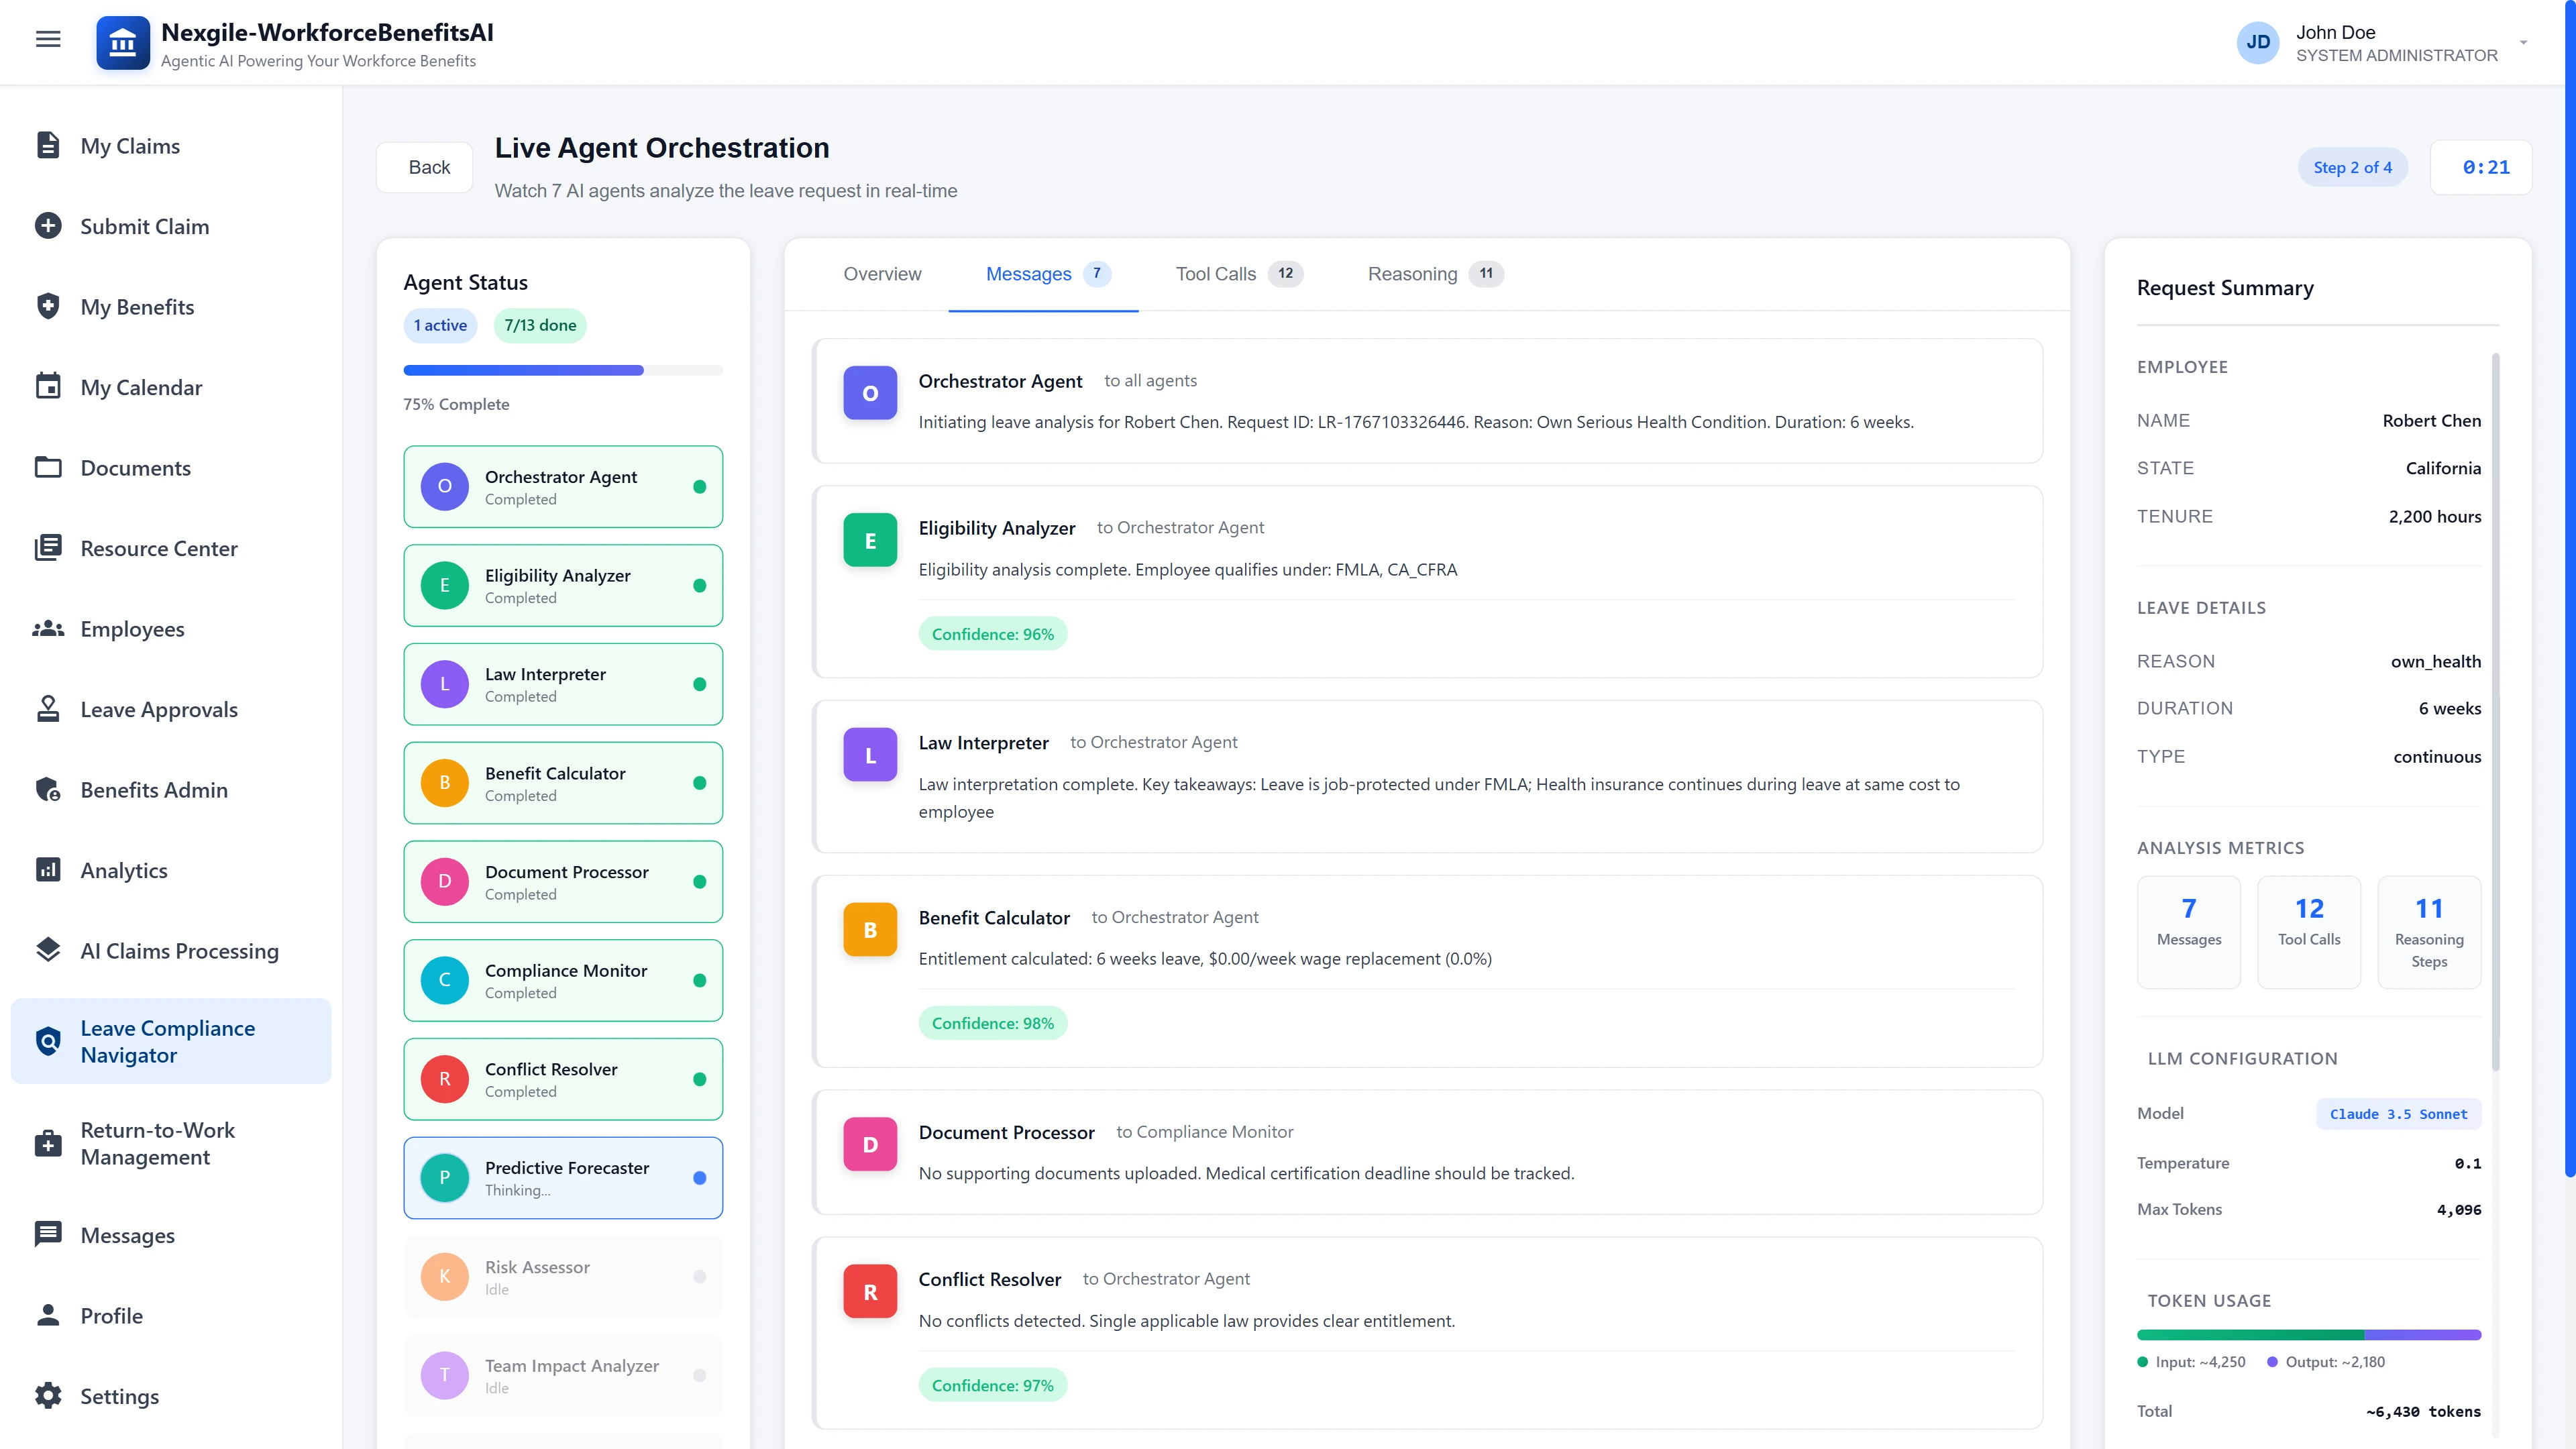The image size is (2576, 1449).
Task: Toggle the Predictive Forecaster agent card
Action: [x=563, y=1178]
